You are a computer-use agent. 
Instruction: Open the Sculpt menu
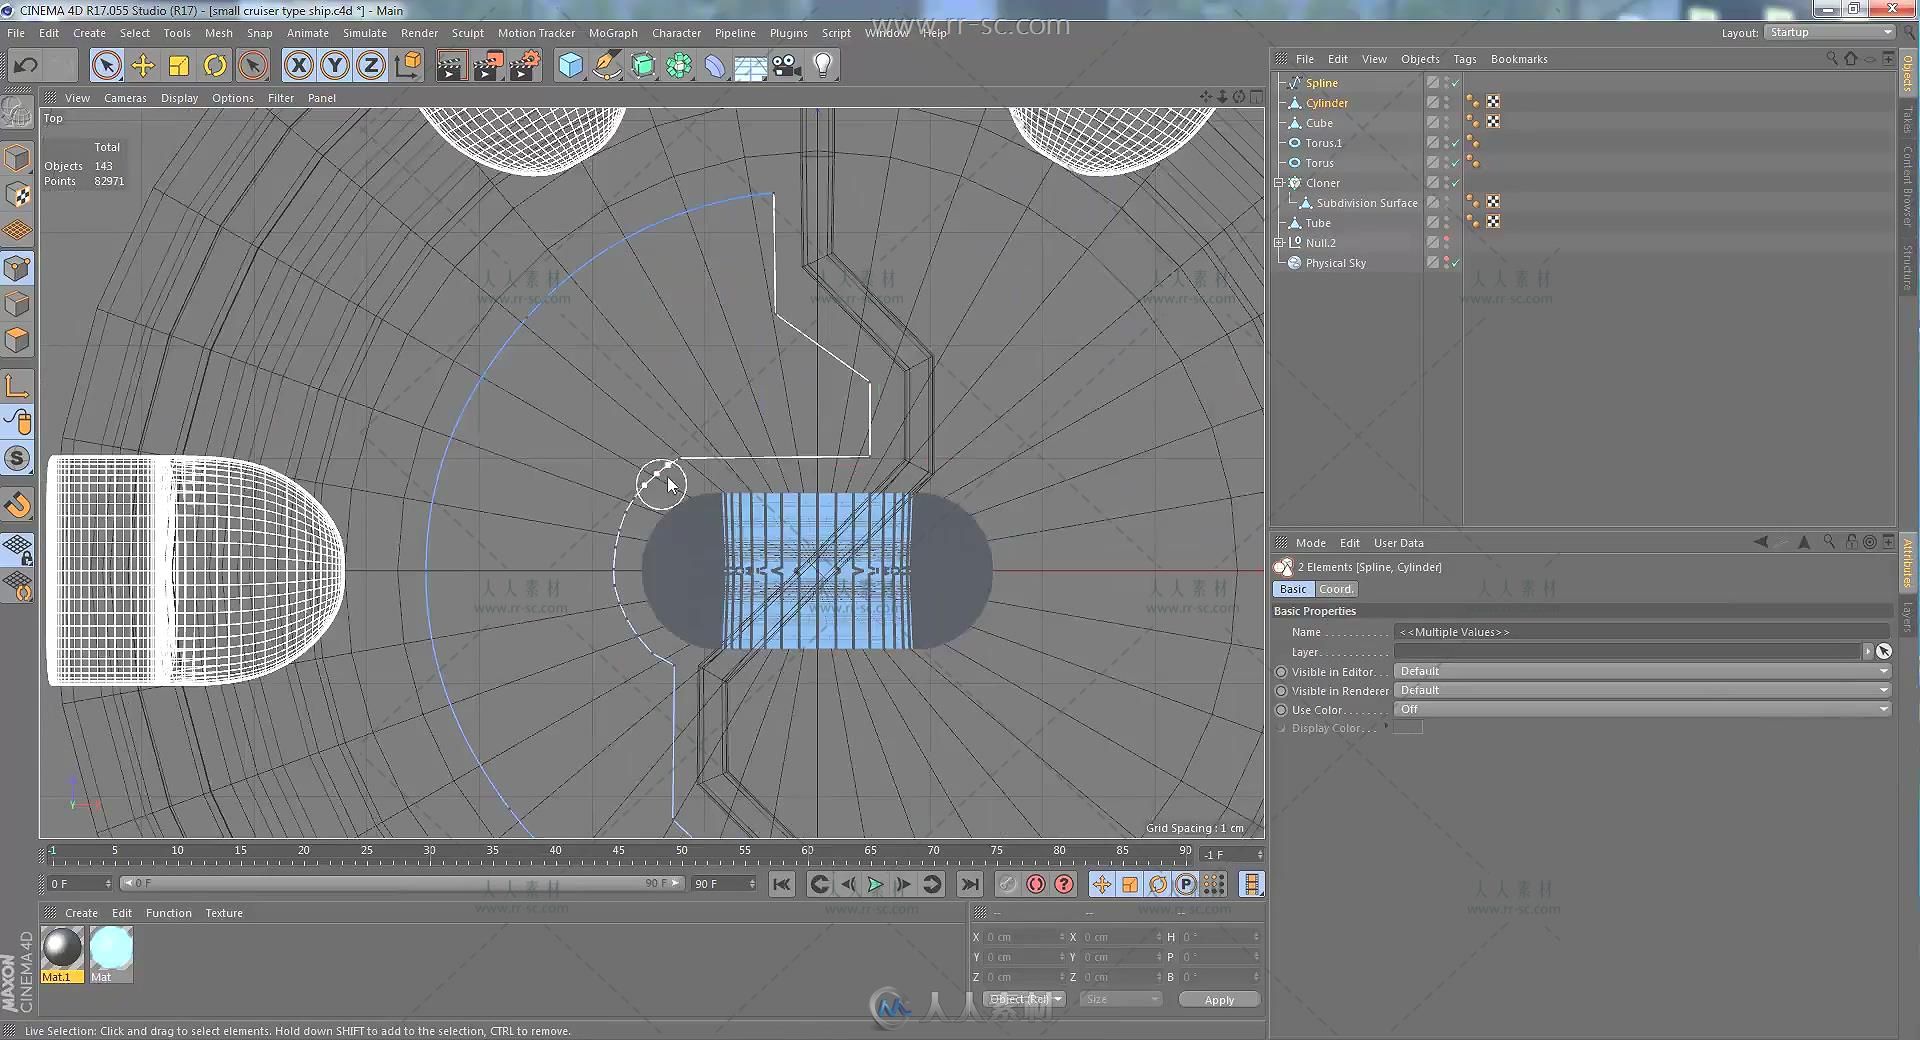click(467, 33)
